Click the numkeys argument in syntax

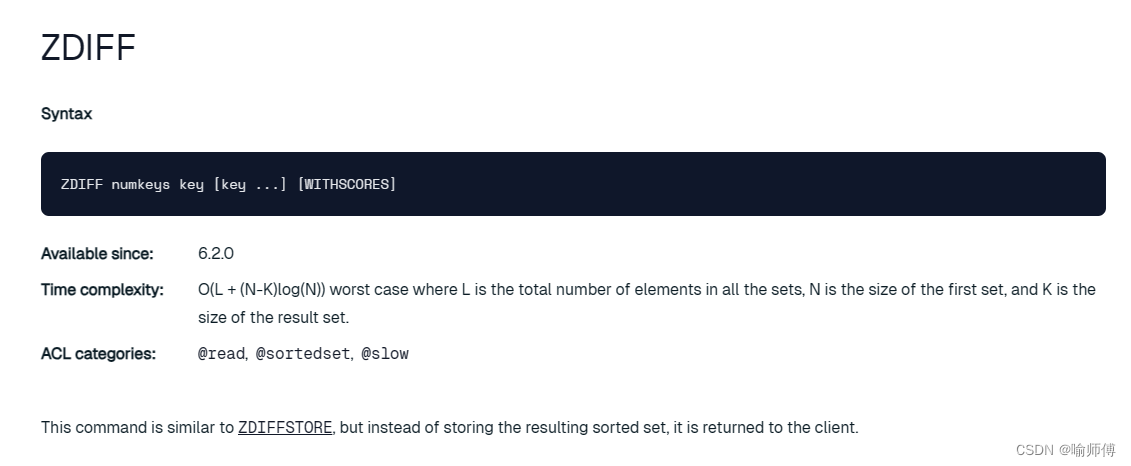[141, 184]
